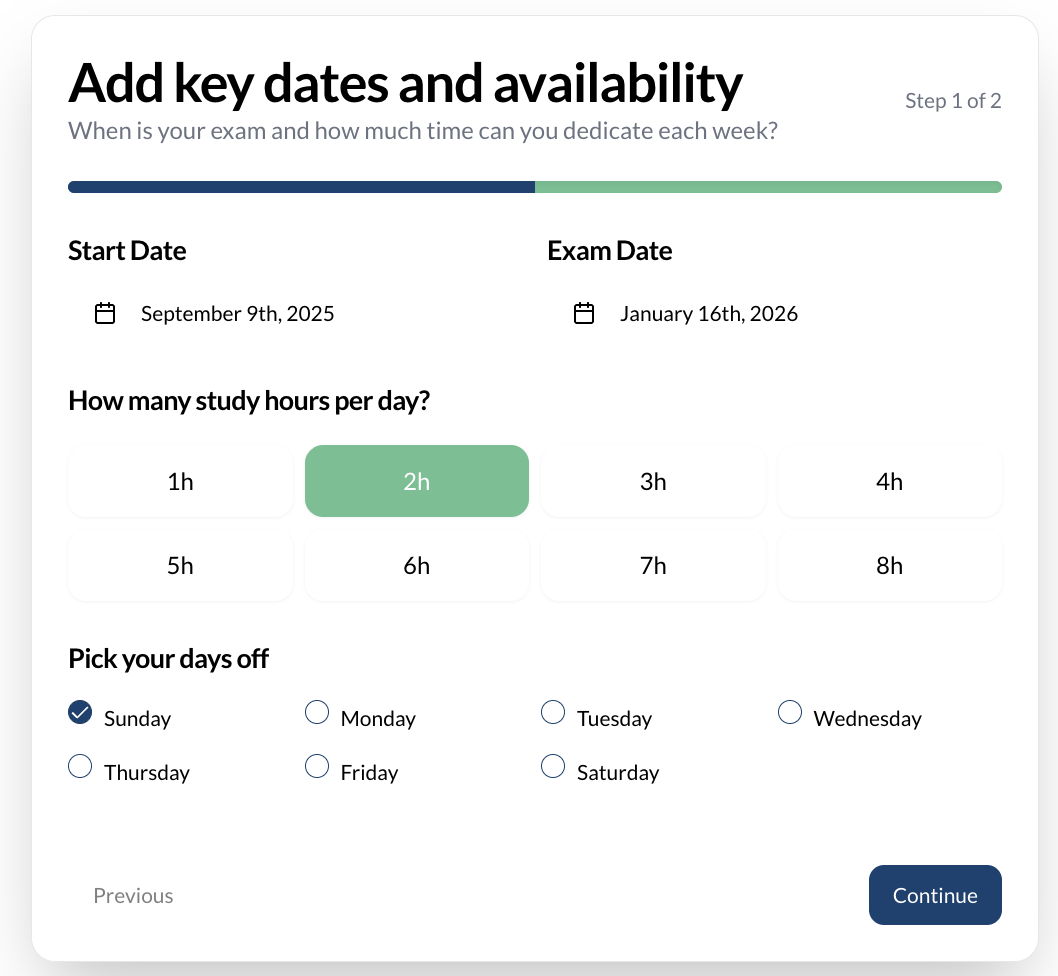Screen dimensions: 1058x976
Task: Choose the 2h study option
Action: (x=416, y=482)
